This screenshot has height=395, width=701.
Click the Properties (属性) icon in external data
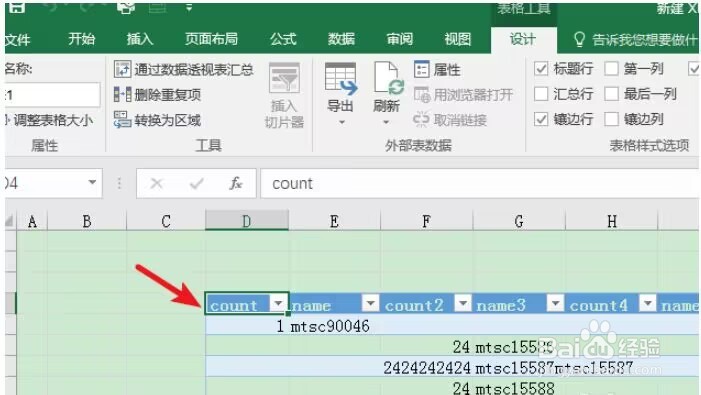click(422, 69)
